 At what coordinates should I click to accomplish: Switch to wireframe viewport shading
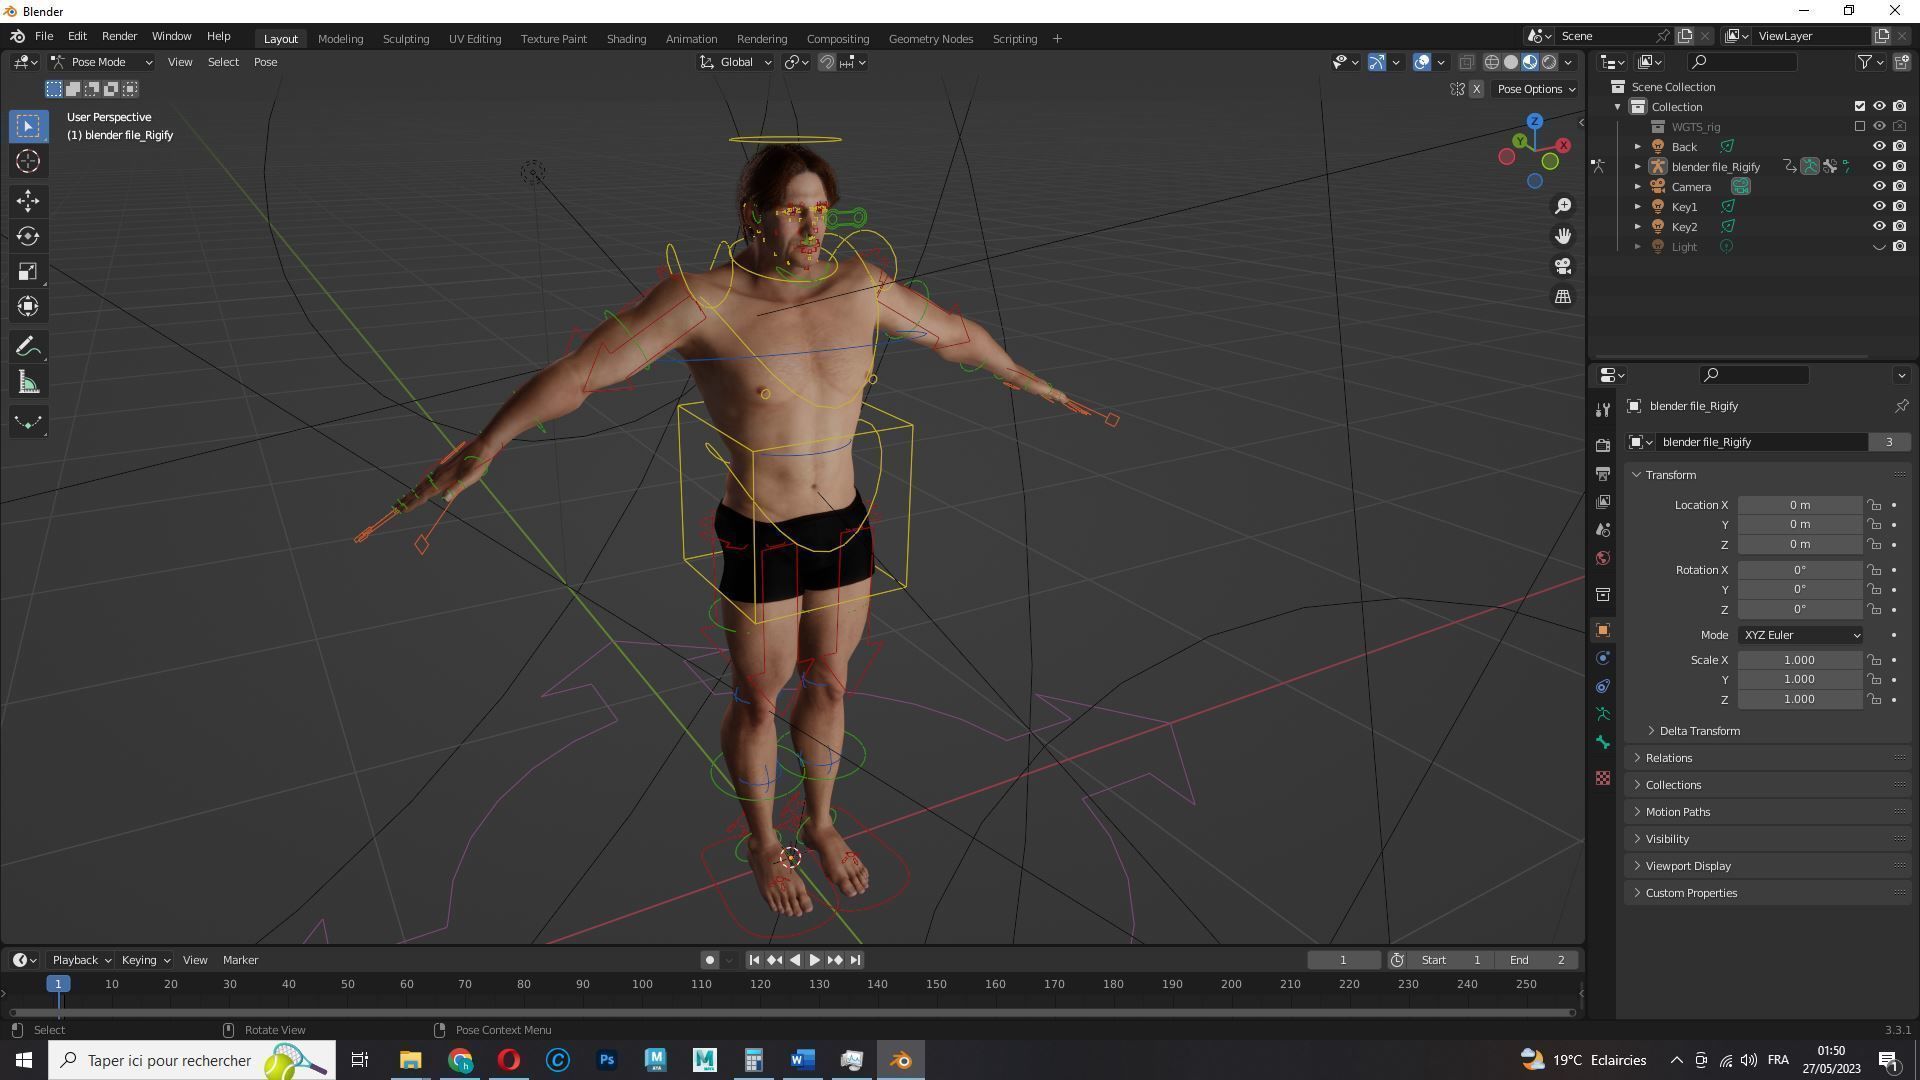point(1491,62)
